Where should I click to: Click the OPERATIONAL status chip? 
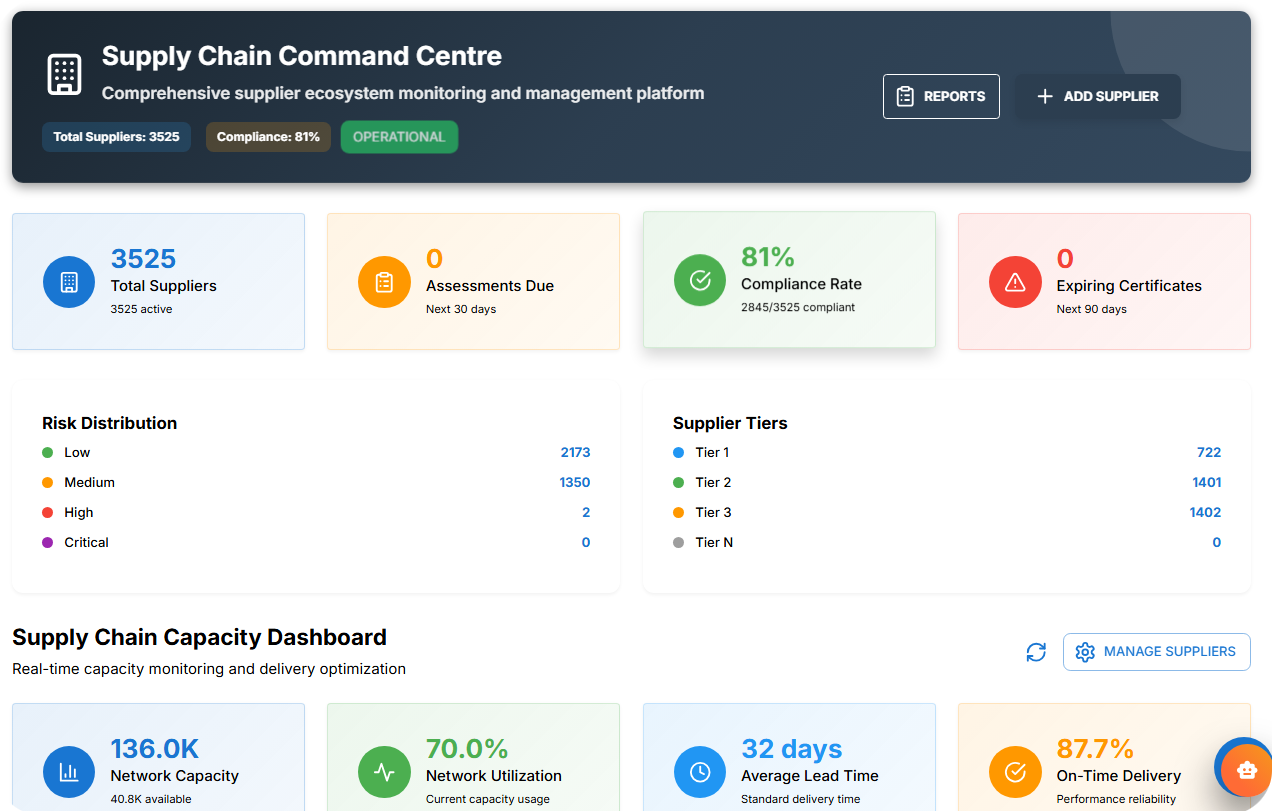[x=399, y=137]
